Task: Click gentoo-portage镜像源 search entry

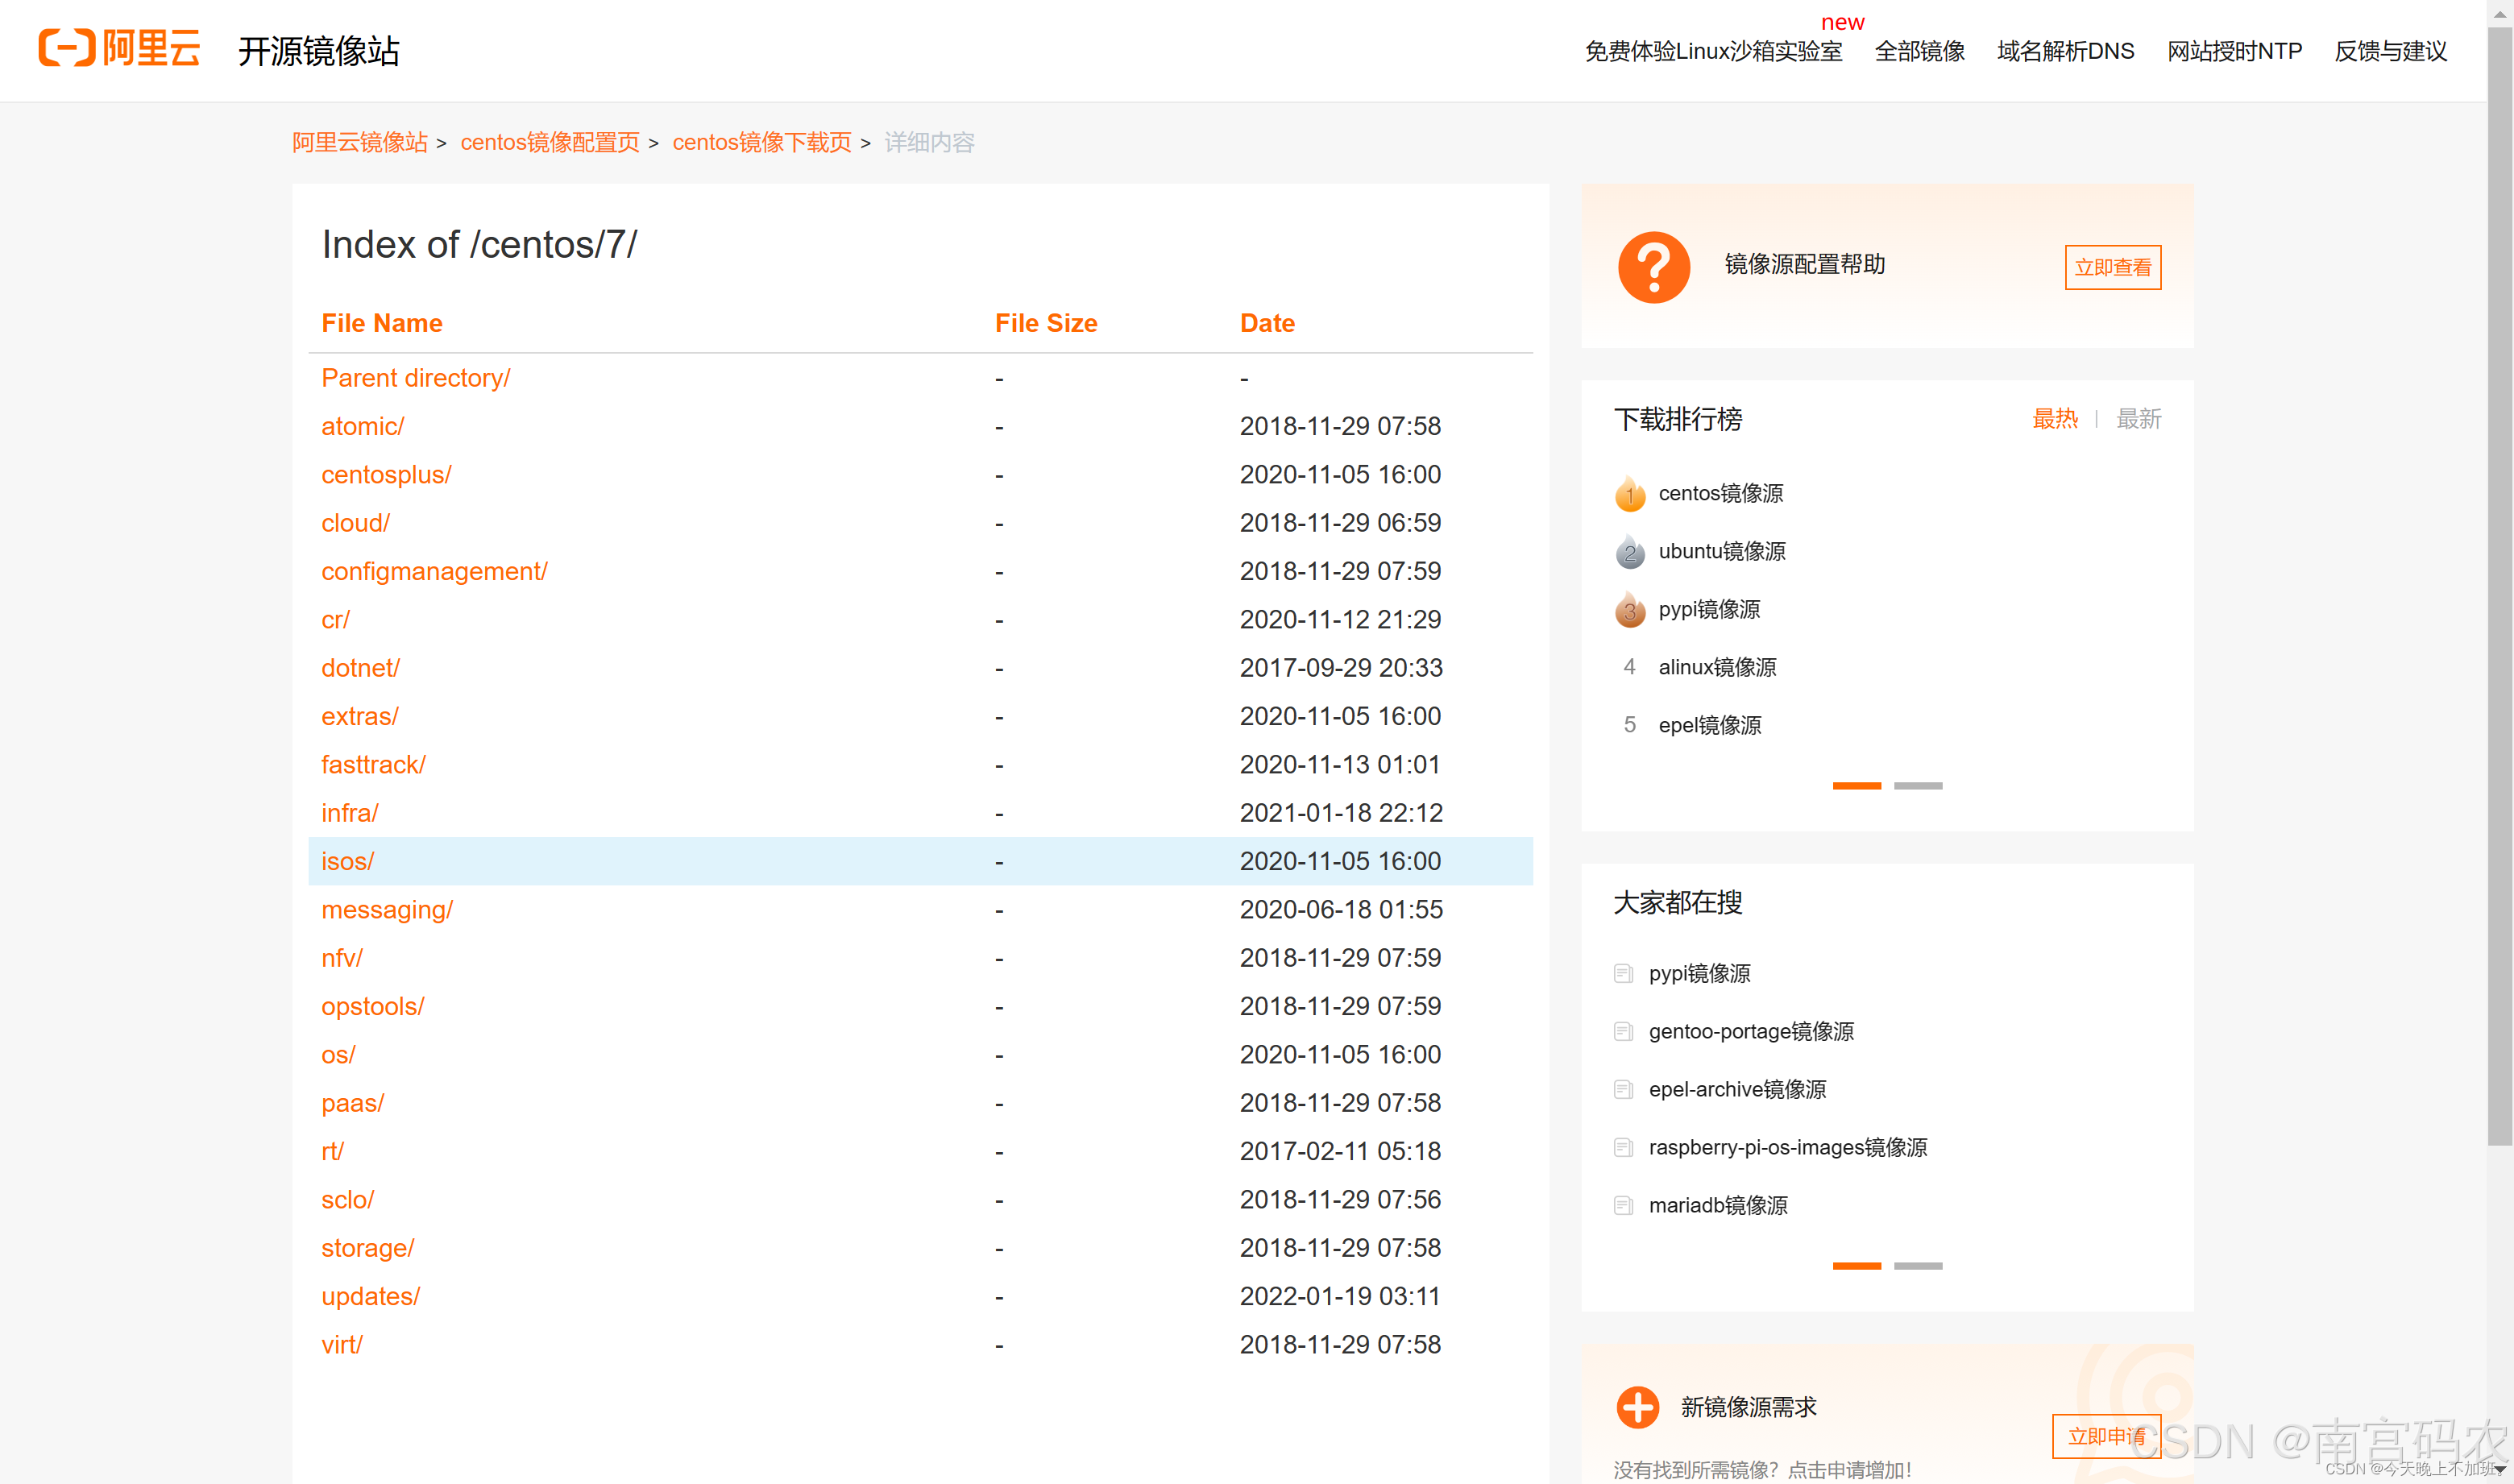Action: pyautogui.click(x=1750, y=1031)
